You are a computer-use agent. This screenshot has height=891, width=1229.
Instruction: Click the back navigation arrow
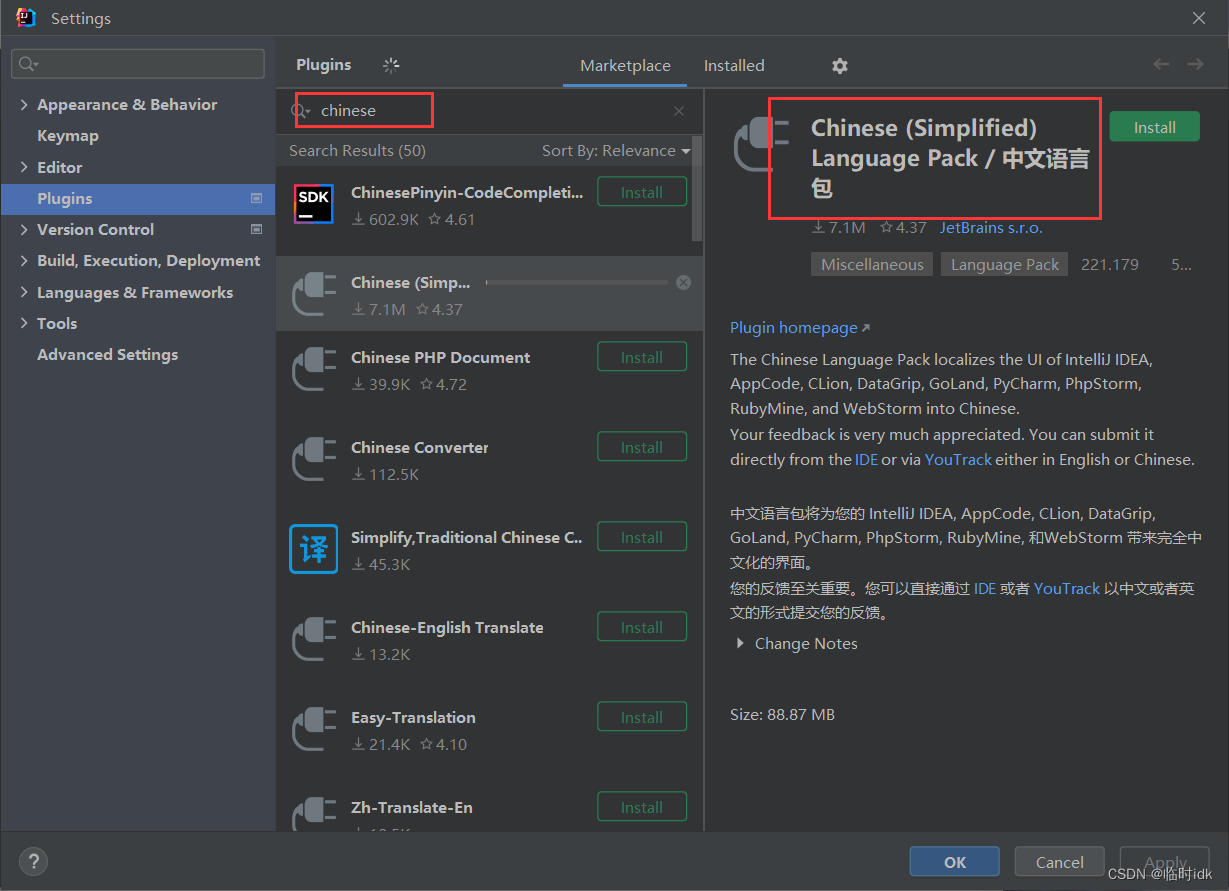(x=1161, y=64)
